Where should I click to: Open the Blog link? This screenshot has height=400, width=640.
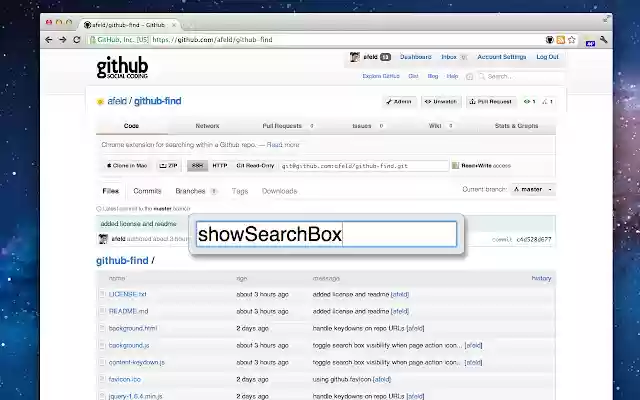point(433,76)
